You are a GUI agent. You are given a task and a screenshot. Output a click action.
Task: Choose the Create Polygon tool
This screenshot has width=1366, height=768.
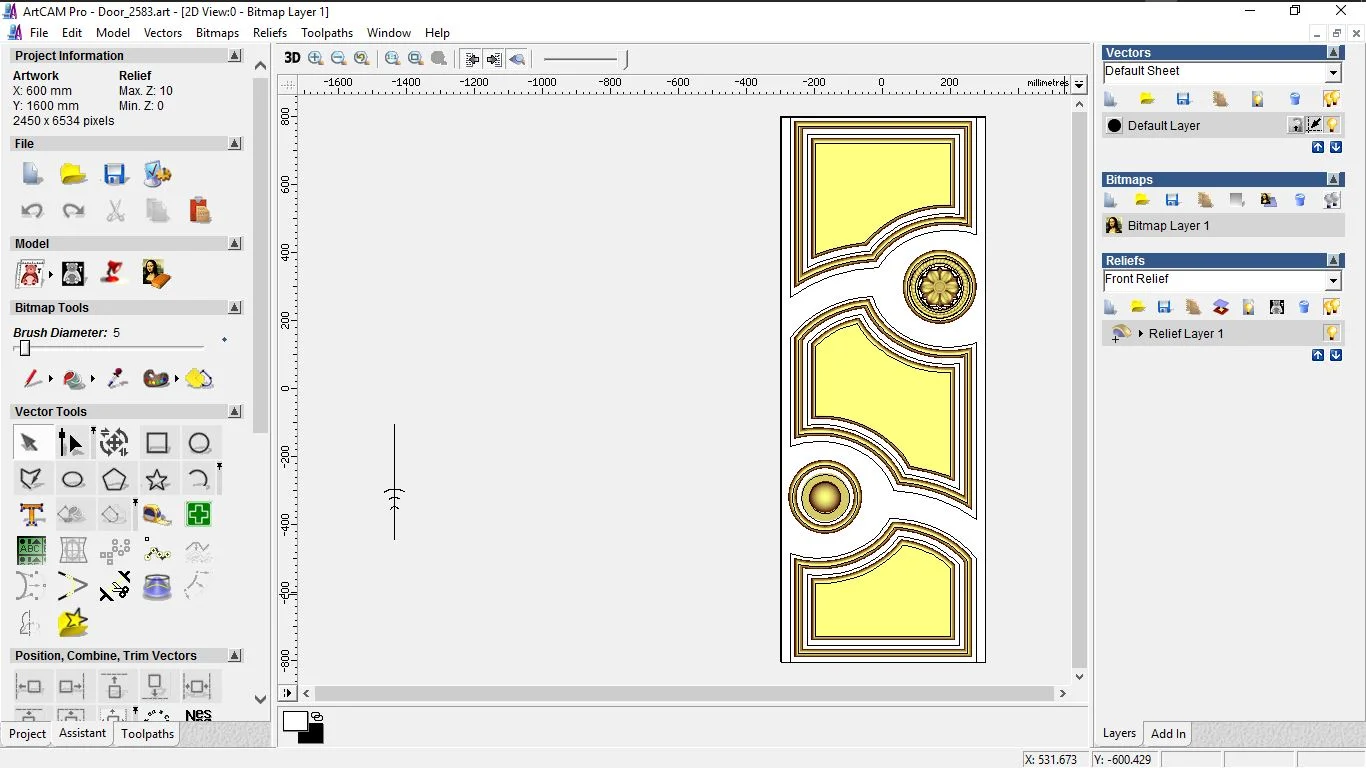(115, 479)
